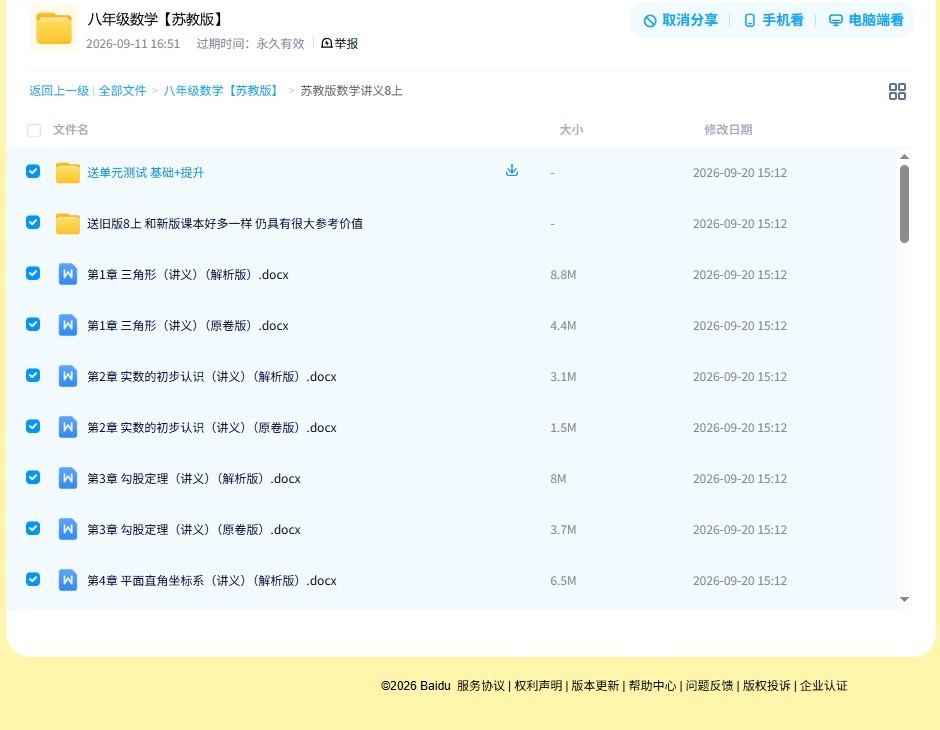Open file 第1章 三角形(讲义)(解析版).docx
Screen dimensions: 940x730
[188, 274]
